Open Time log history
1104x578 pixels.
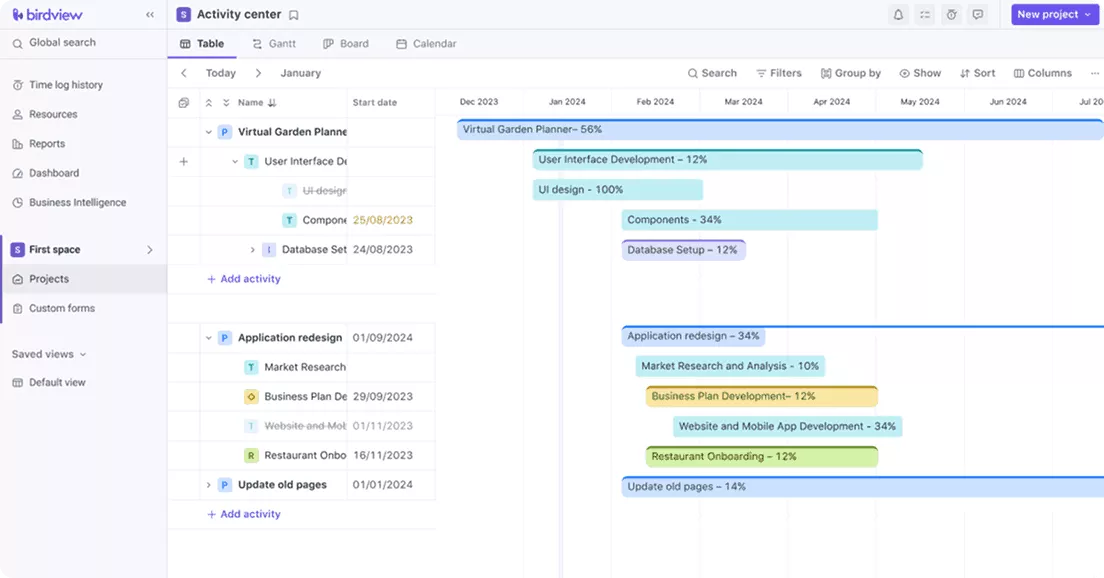(x=58, y=84)
